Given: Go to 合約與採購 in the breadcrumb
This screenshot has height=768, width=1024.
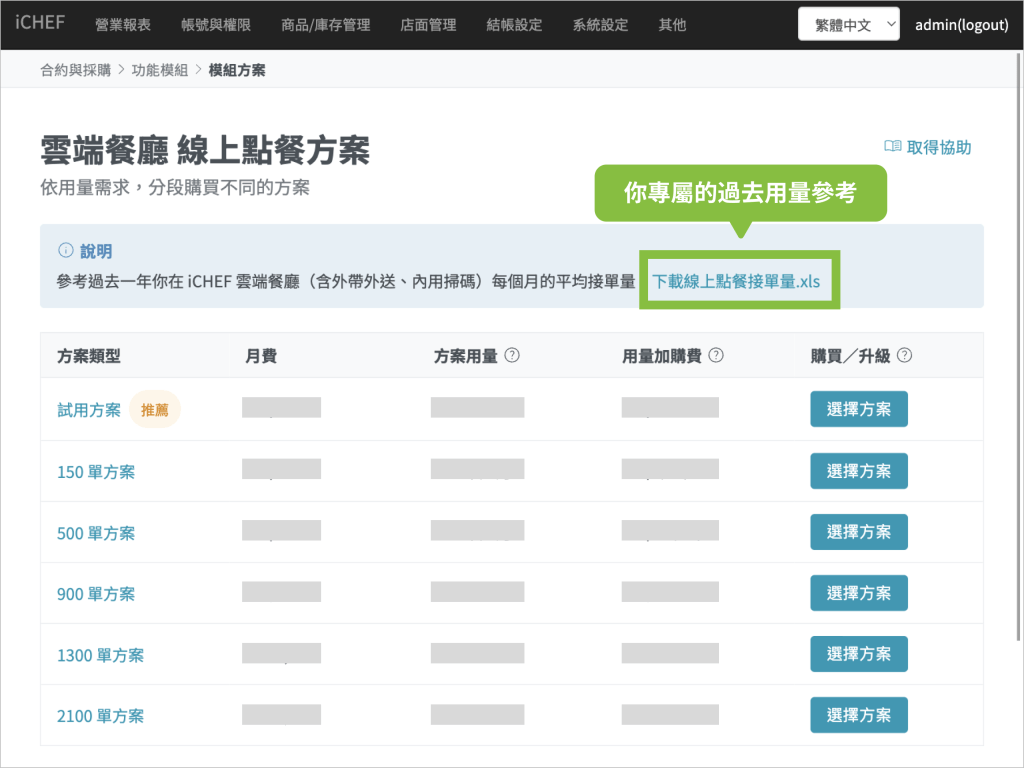Looking at the screenshot, I should [x=76, y=70].
